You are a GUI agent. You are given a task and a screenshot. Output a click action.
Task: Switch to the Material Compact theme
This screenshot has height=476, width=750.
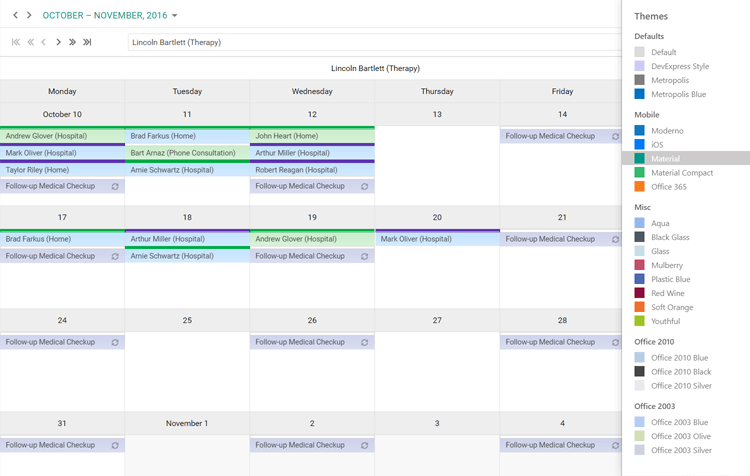click(682, 173)
